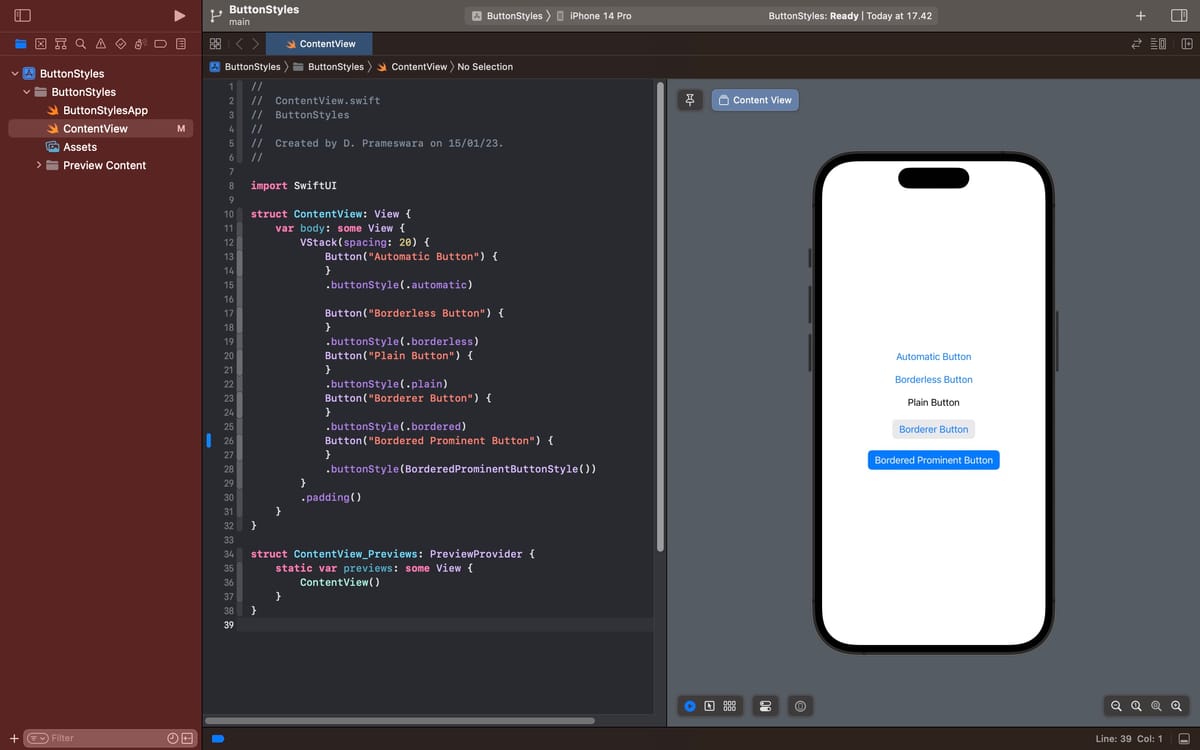The image size is (1200, 750).
Task: Zoom in the preview canvas
Action: pyautogui.click(x=1176, y=706)
